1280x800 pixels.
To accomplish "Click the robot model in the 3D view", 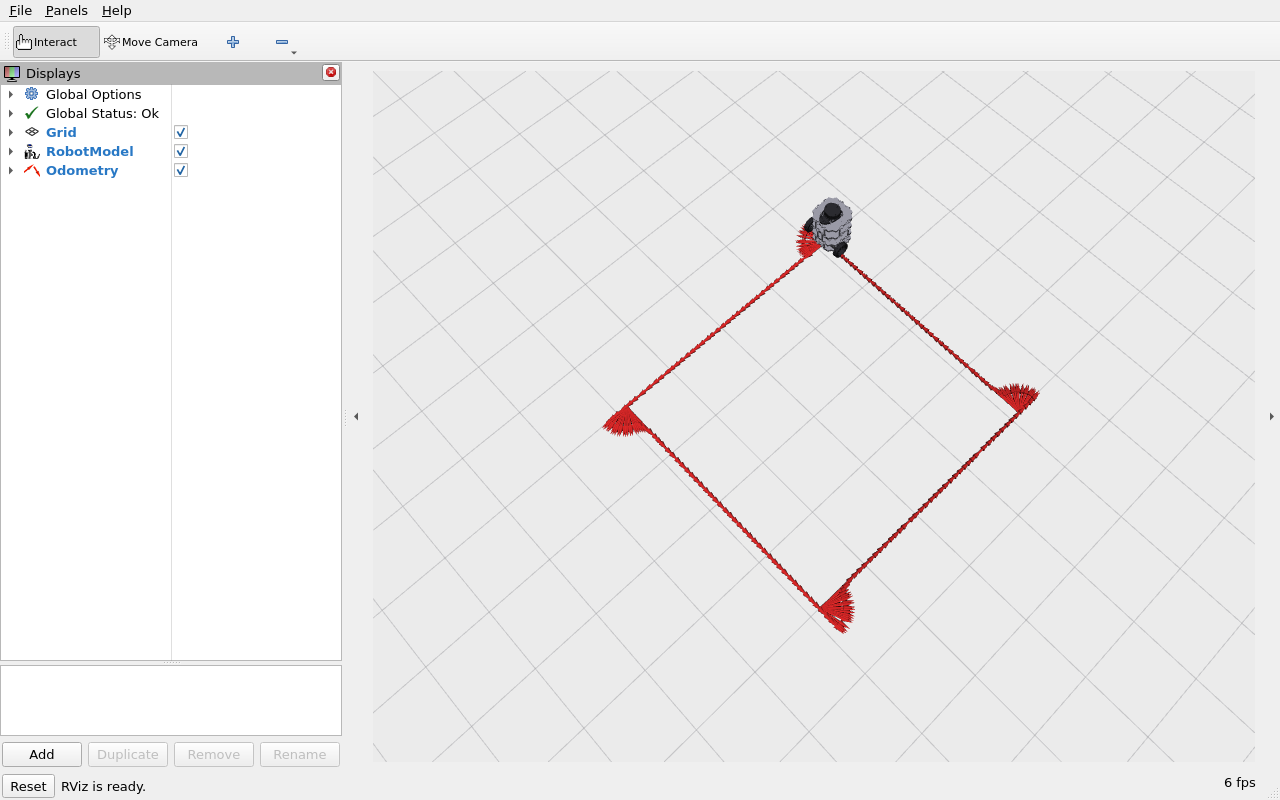I will 830,225.
